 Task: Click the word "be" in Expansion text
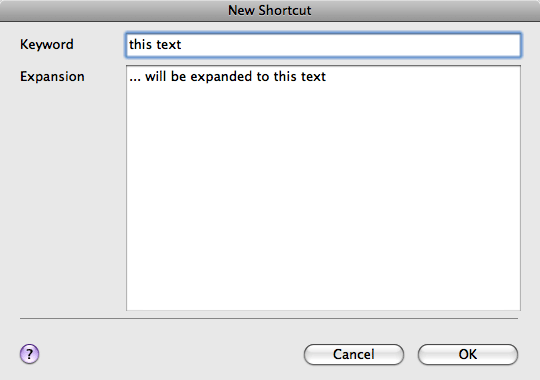pos(178,76)
